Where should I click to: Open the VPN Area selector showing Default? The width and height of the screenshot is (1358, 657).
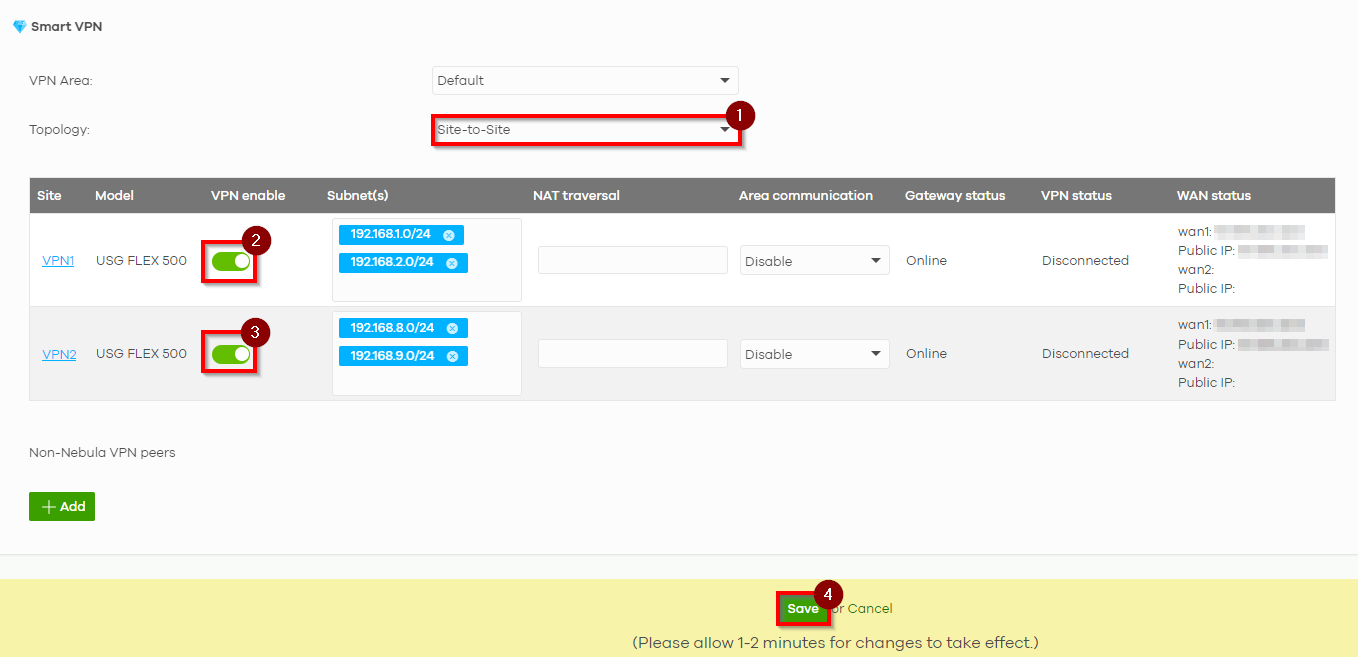tap(585, 80)
